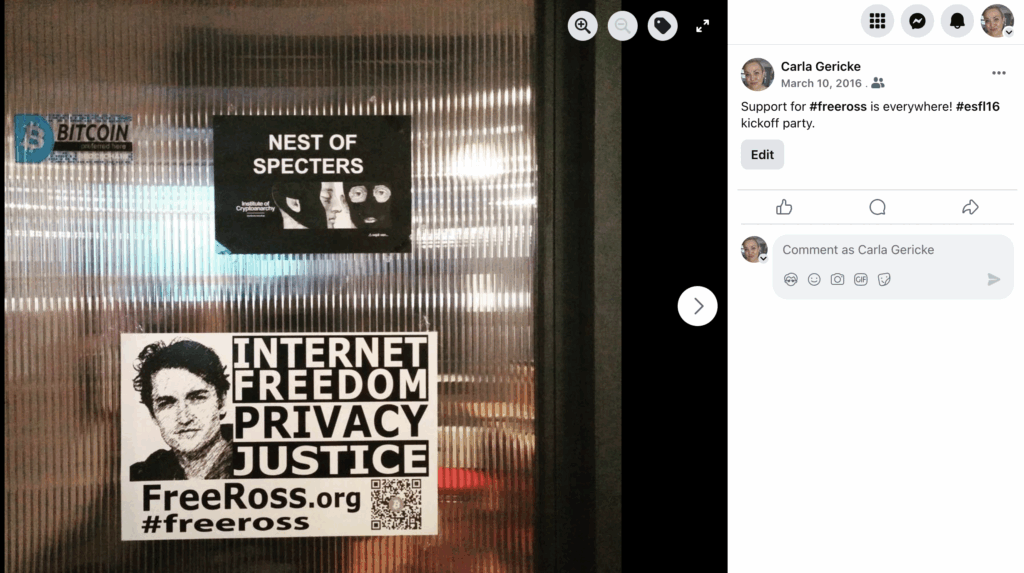Enter fullscreen photo view

pos(702,26)
